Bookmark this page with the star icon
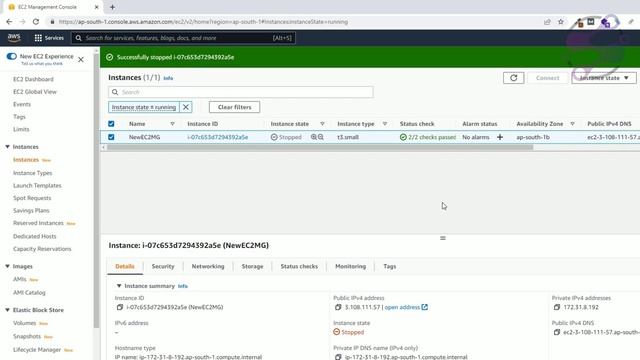640x360 pixels. [x=561, y=22]
